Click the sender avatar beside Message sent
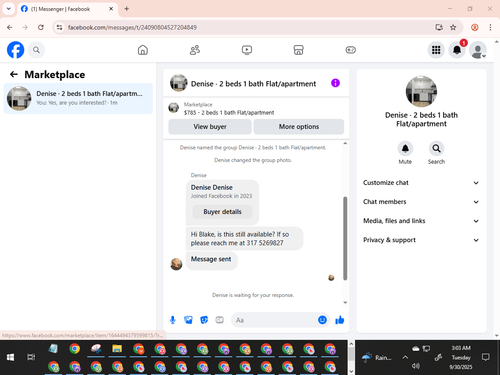 point(176,264)
